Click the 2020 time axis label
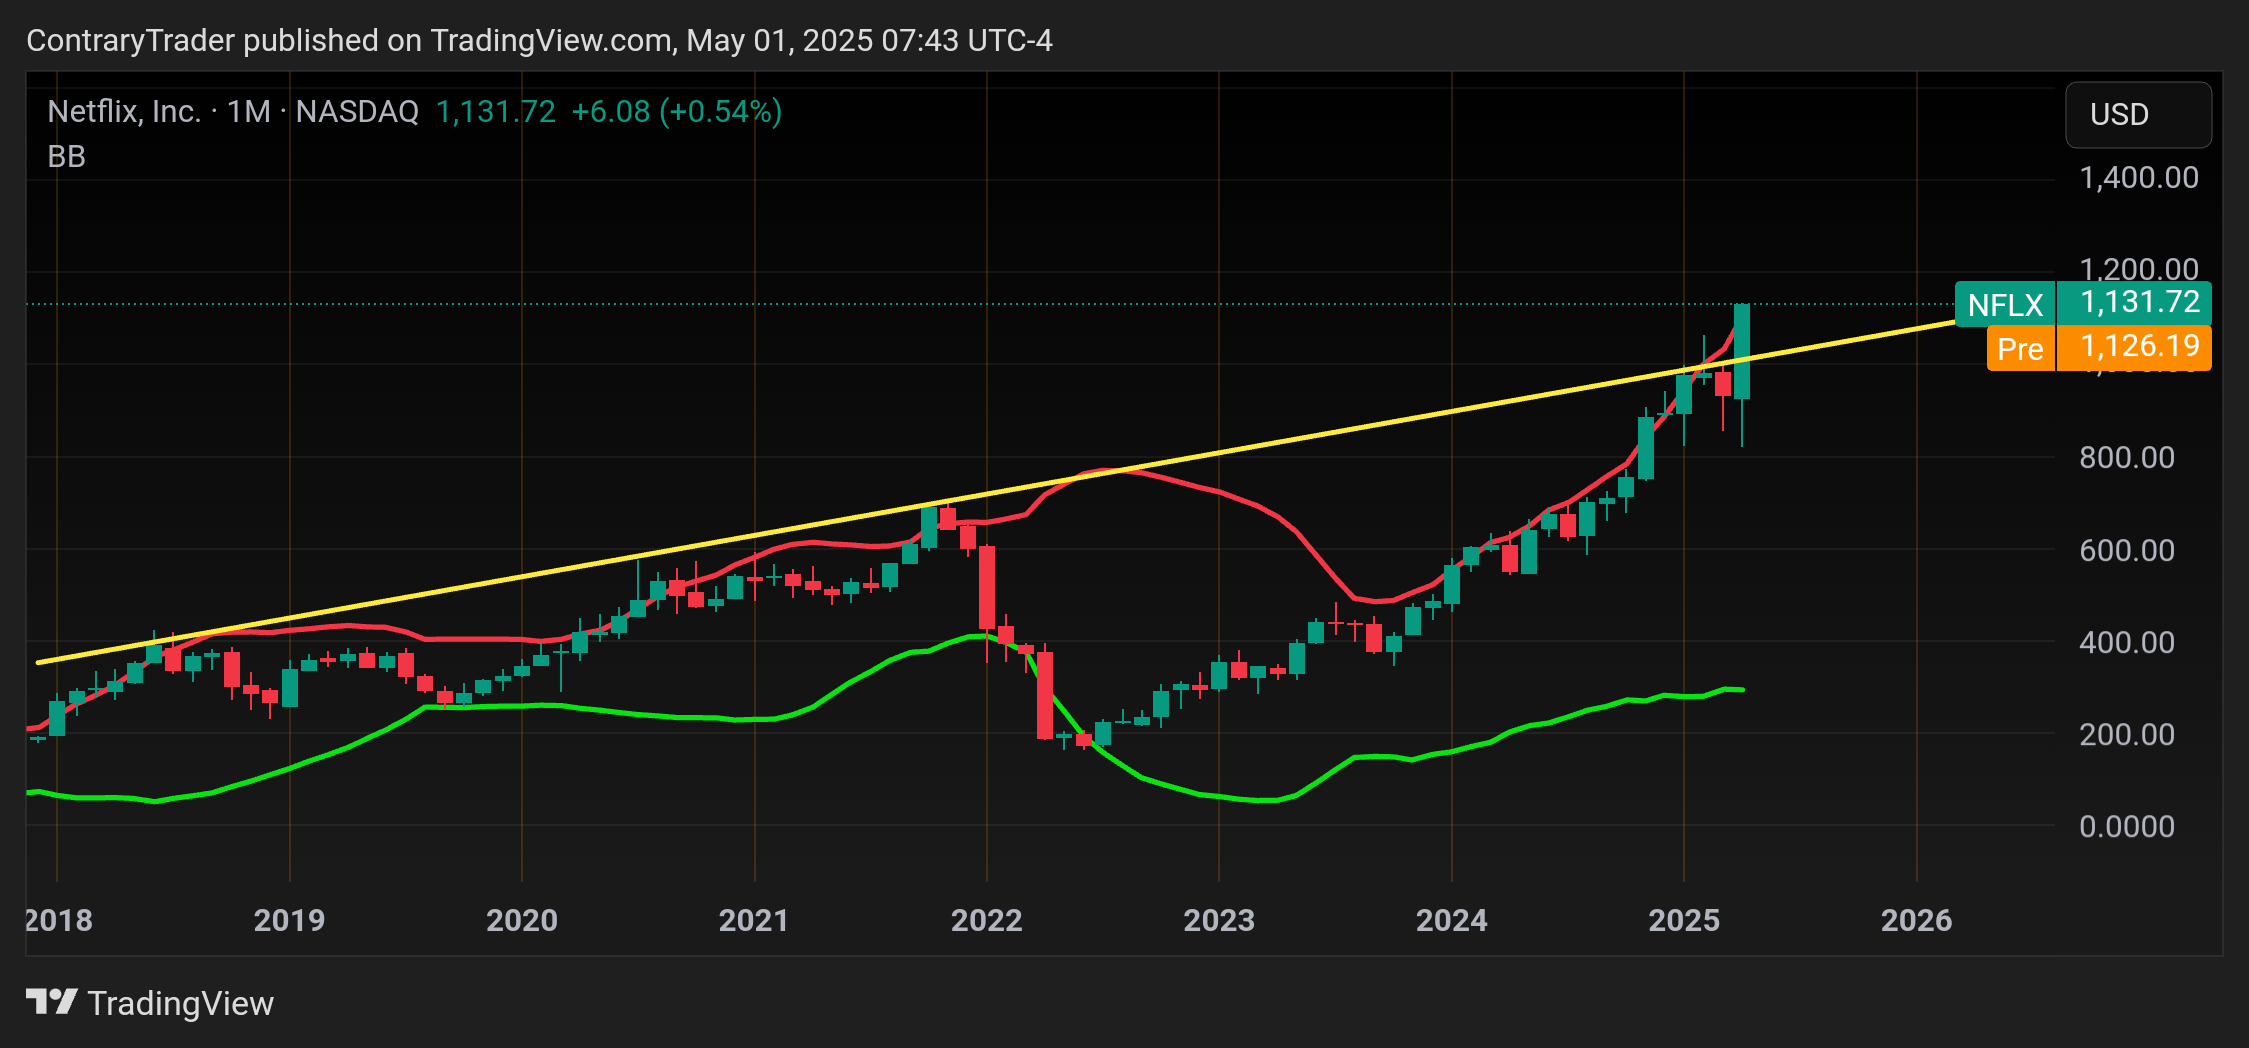2249x1048 pixels. pos(522,920)
